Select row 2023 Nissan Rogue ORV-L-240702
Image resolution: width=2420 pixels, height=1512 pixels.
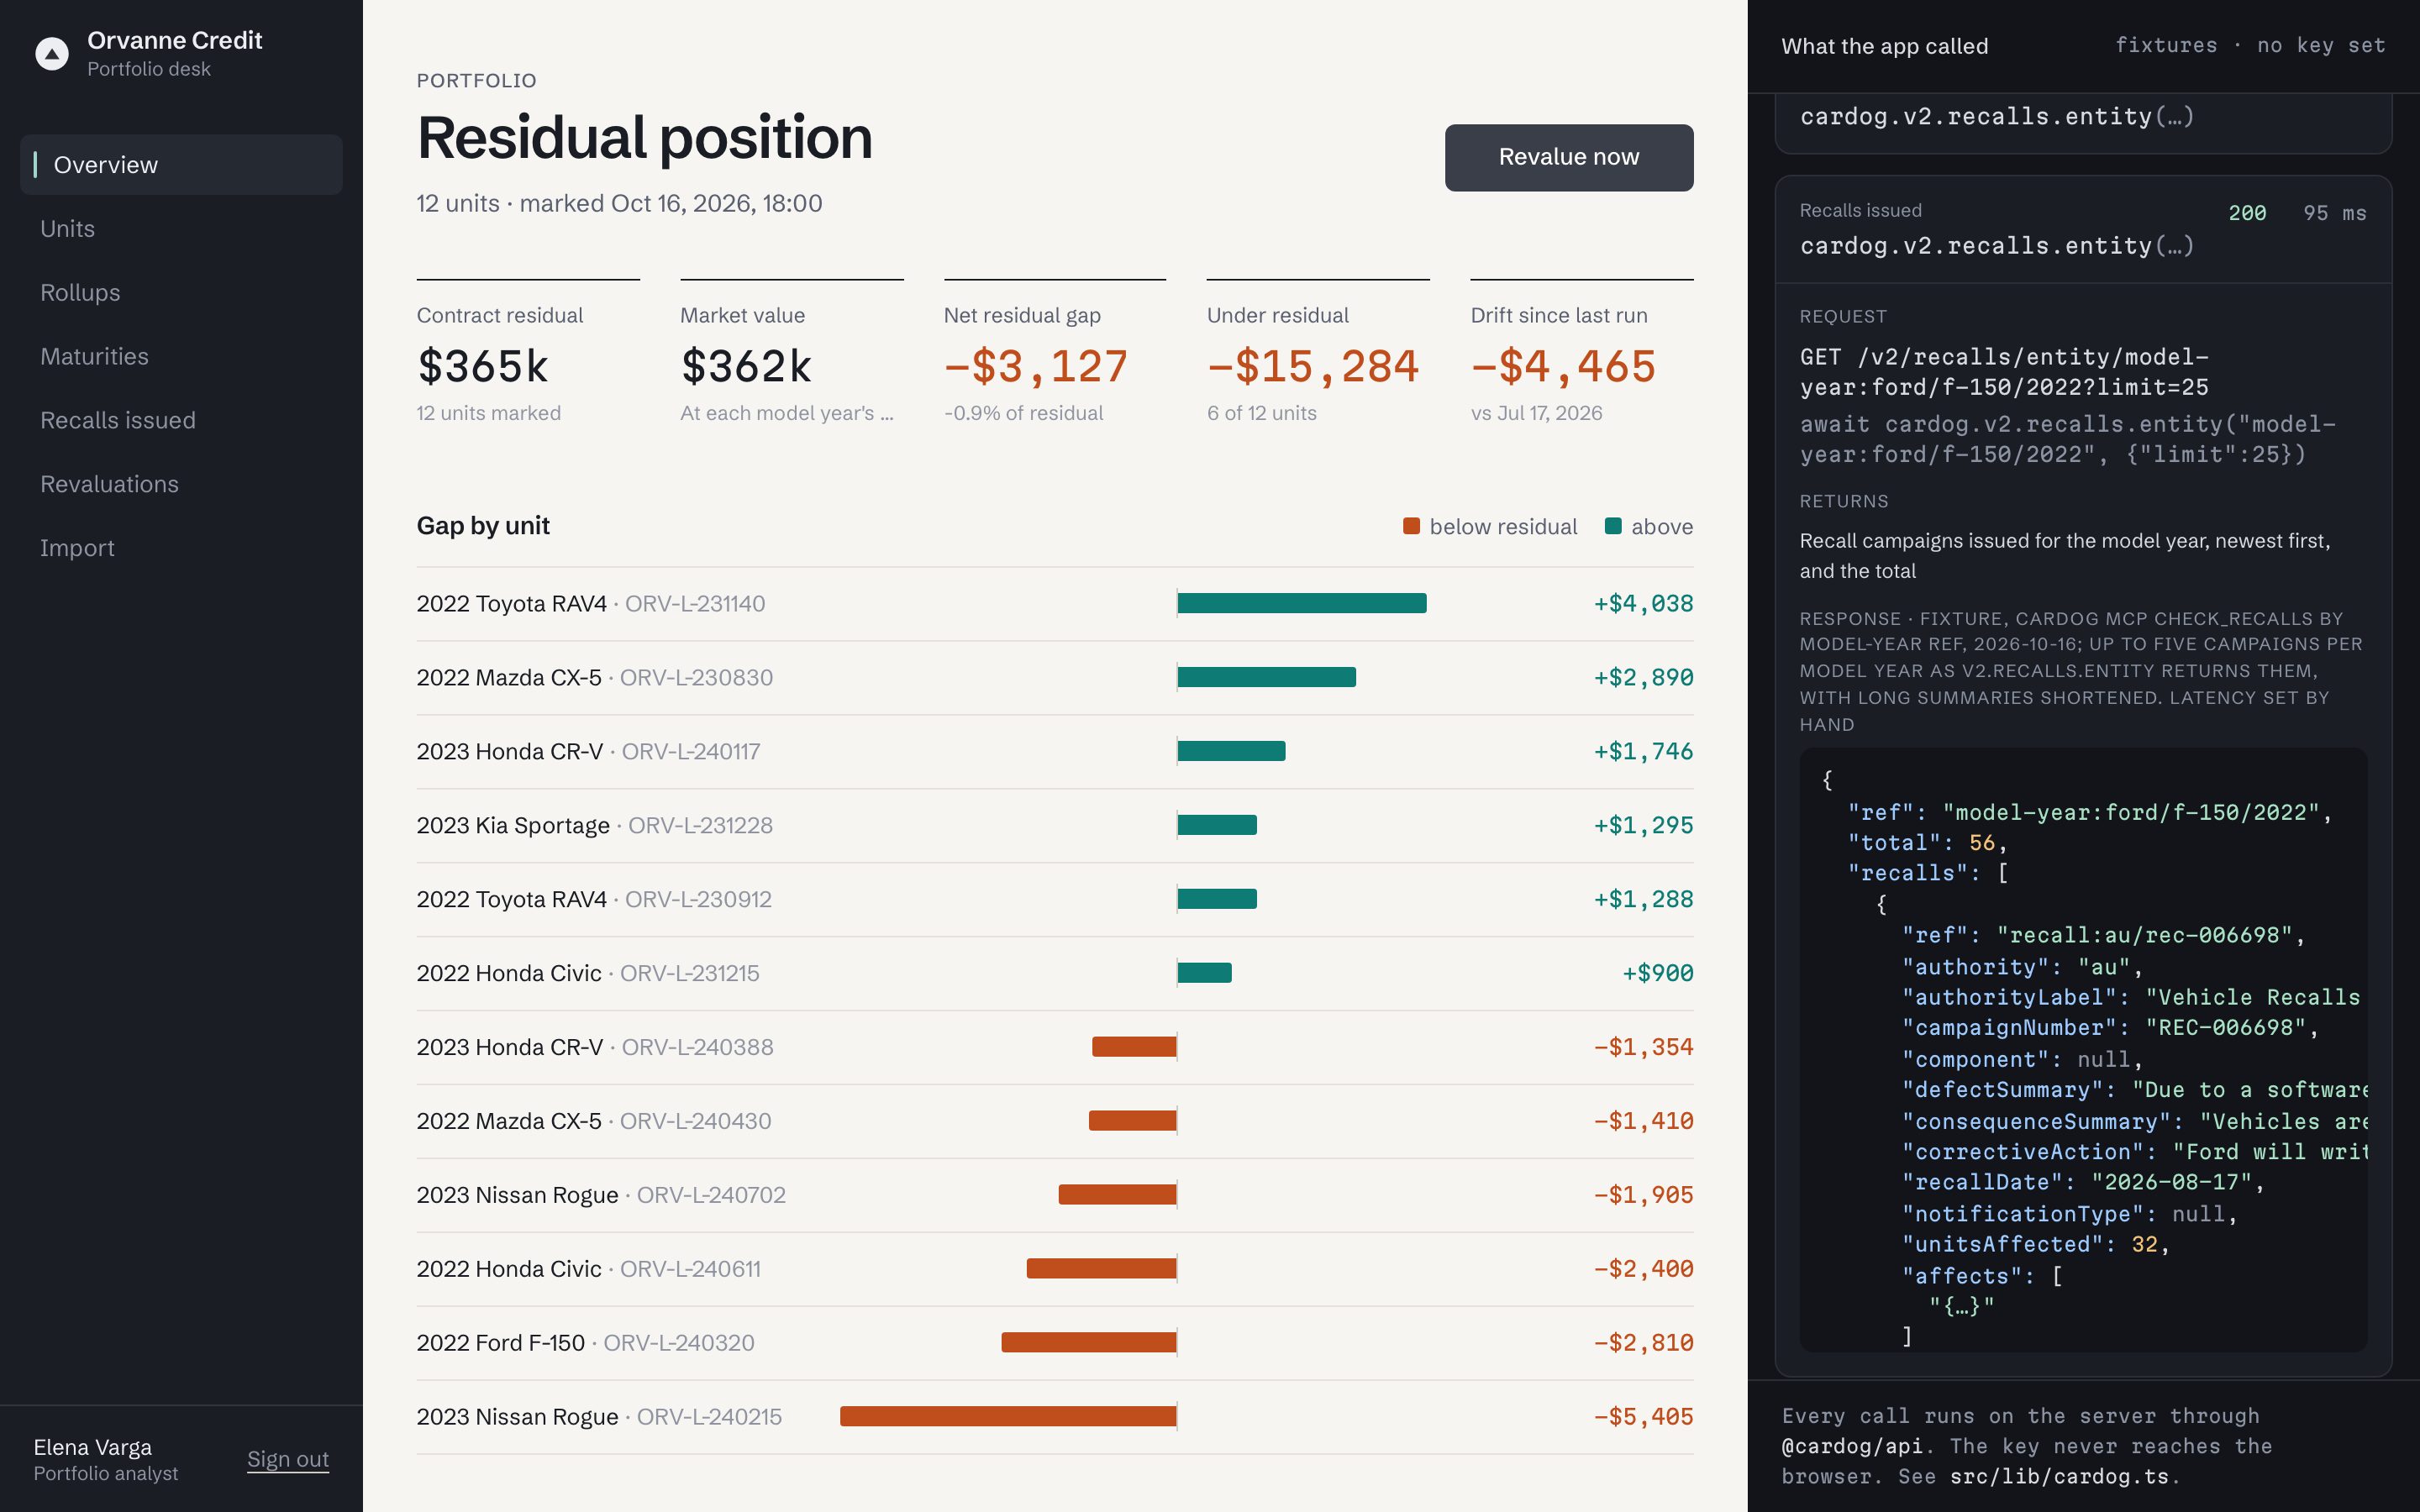click(x=1055, y=1196)
